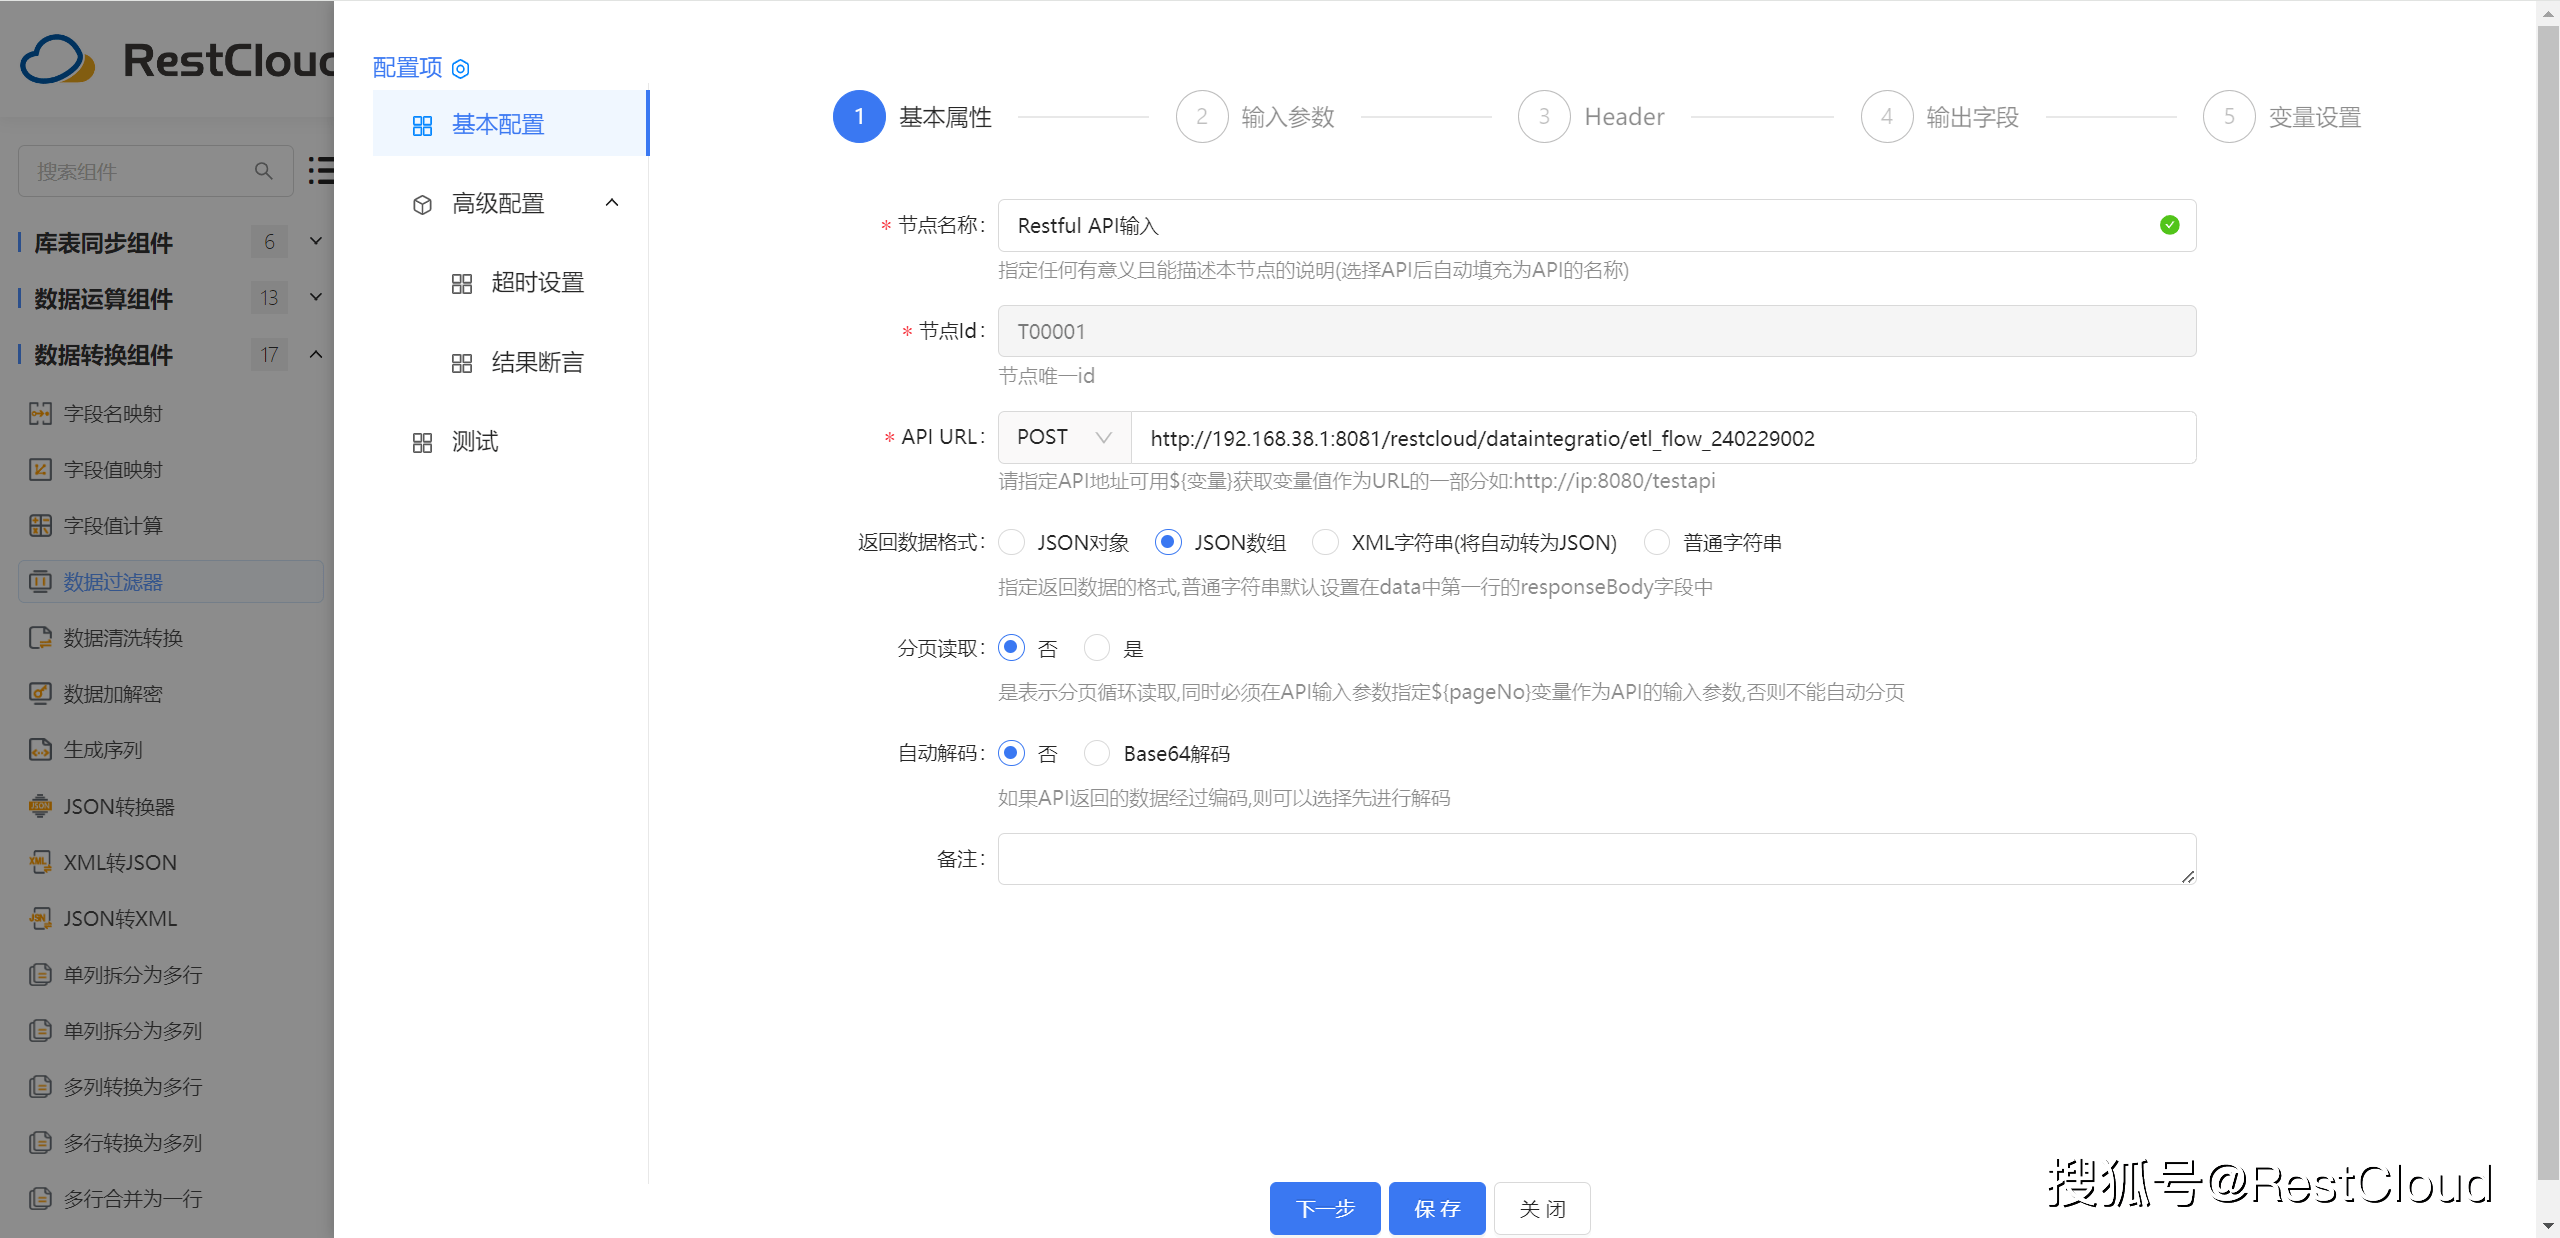Click the 节点Id field T00001
The width and height of the screenshot is (2560, 1238).
click(x=1597, y=331)
